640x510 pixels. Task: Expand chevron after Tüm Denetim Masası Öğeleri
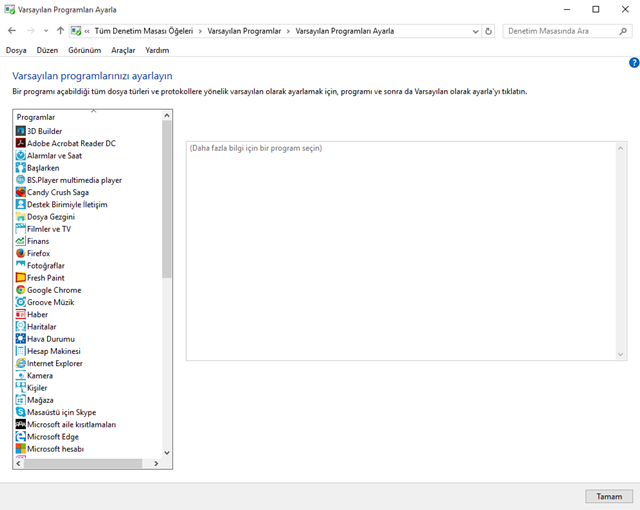[x=200, y=31]
